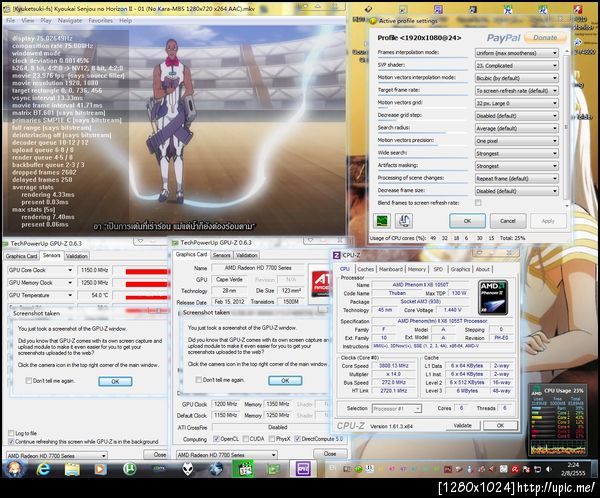
Task: Open the Wide search dropdown
Action: tap(517, 153)
